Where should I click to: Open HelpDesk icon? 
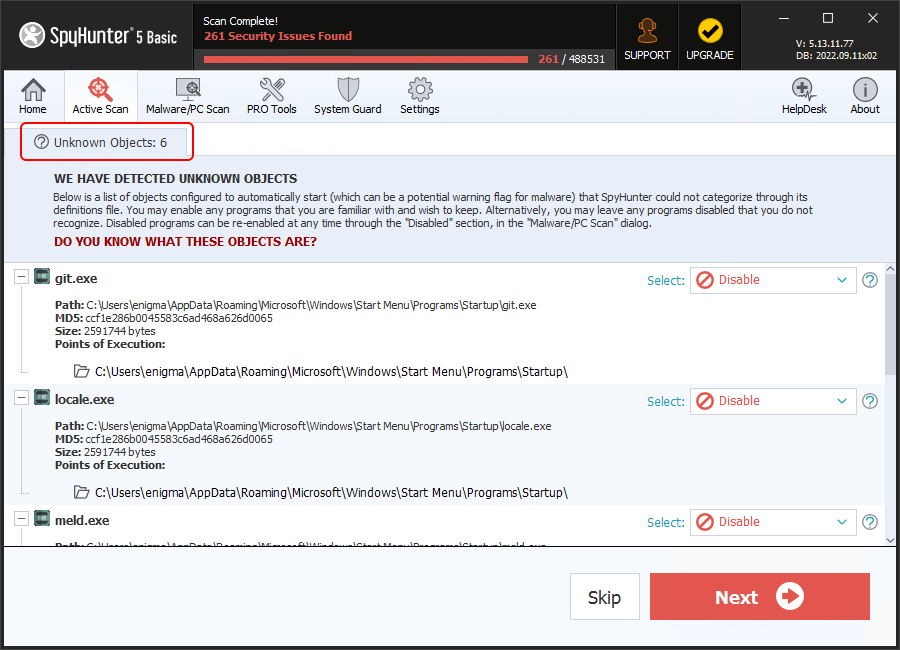tap(804, 96)
